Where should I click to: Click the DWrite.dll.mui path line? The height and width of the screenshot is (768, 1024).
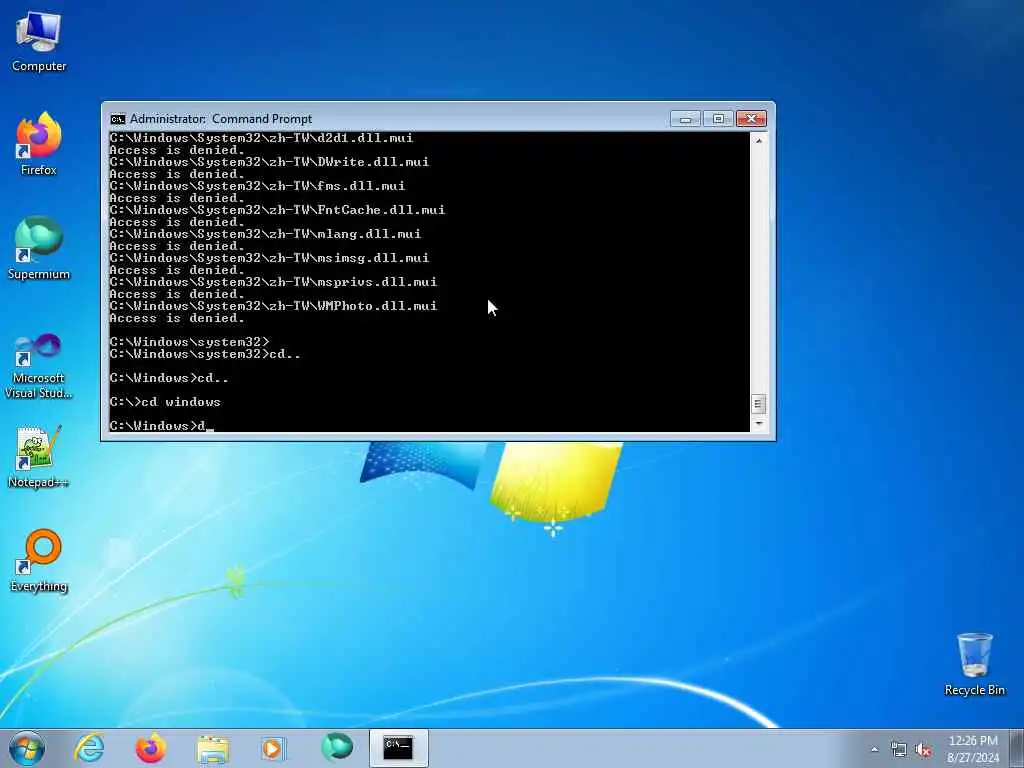click(x=269, y=162)
